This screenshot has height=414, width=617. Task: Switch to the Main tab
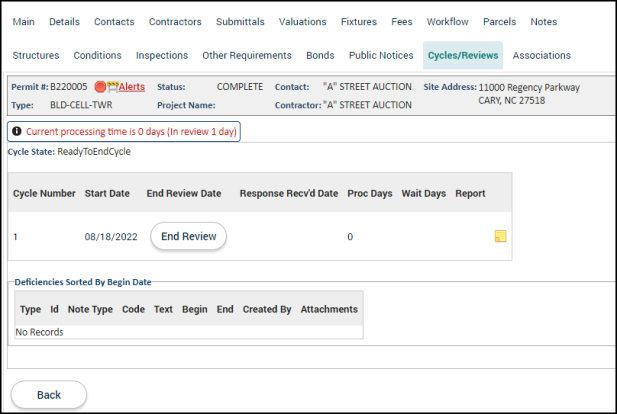[24, 22]
